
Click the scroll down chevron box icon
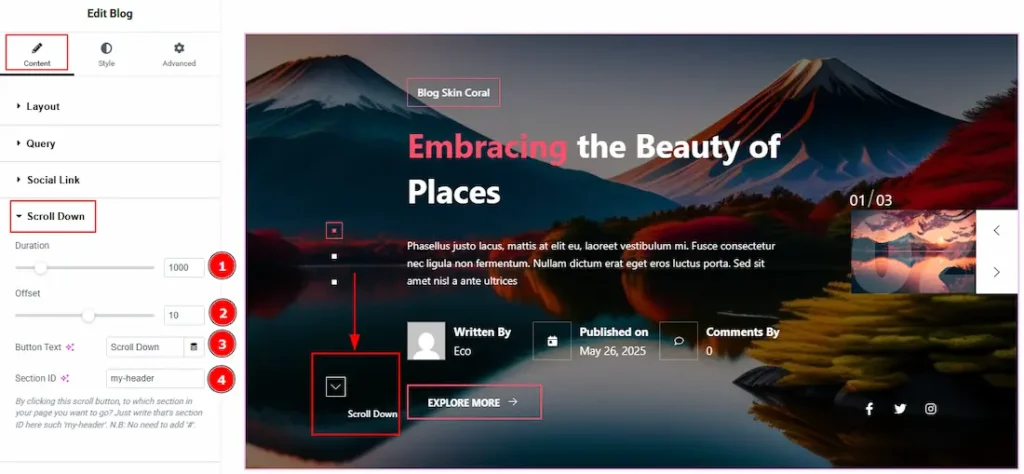click(x=336, y=387)
